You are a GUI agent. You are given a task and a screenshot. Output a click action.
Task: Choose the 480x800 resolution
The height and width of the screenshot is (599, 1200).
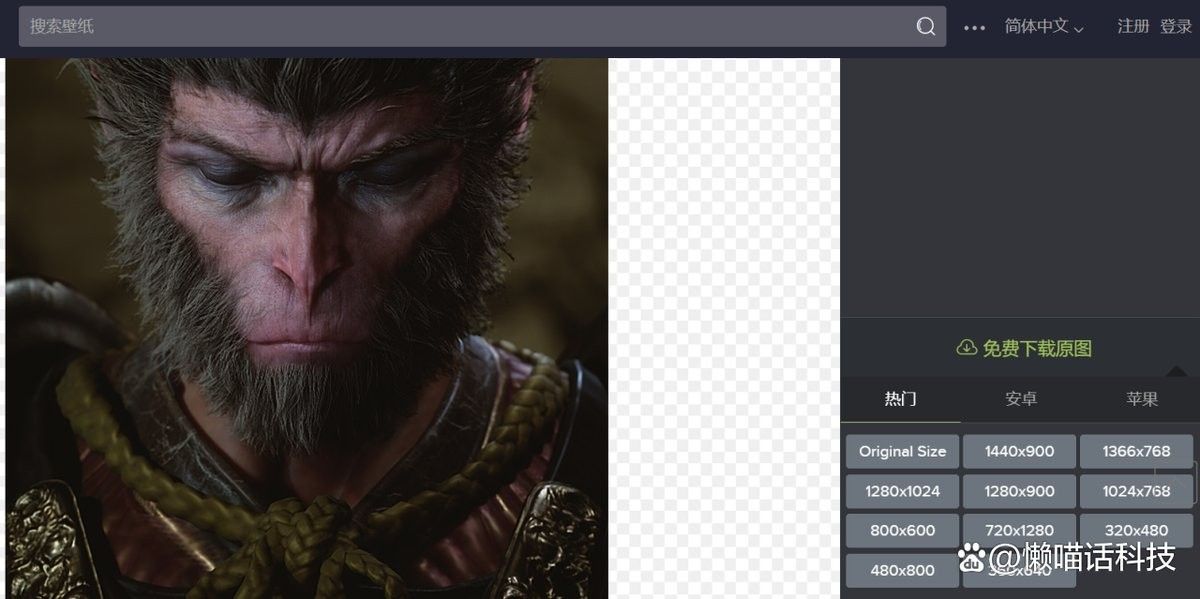click(x=902, y=570)
